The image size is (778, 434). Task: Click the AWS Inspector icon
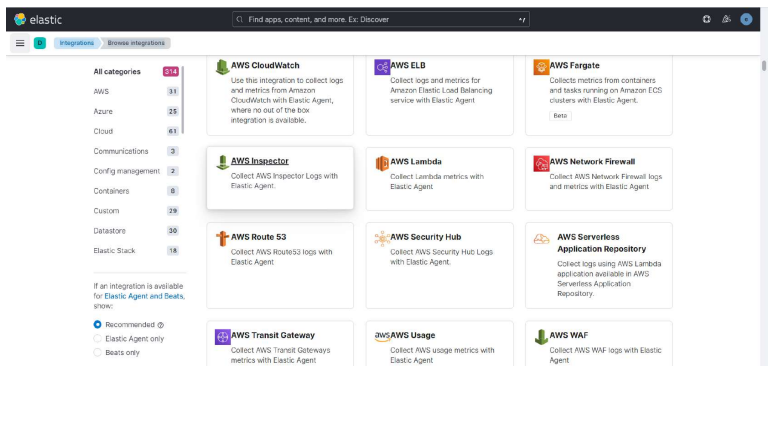222,162
